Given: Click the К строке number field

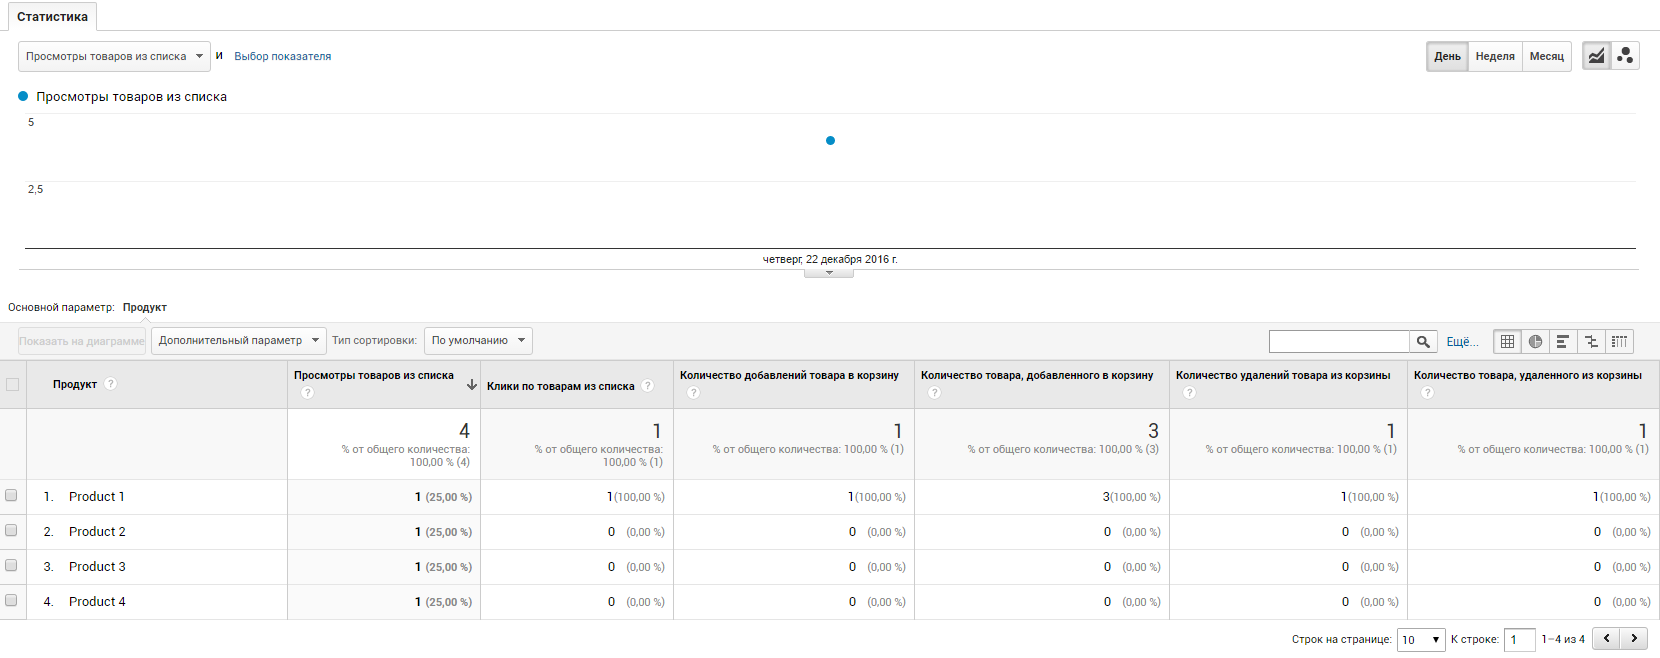Looking at the screenshot, I should pyautogui.click(x=1520, y=639).
